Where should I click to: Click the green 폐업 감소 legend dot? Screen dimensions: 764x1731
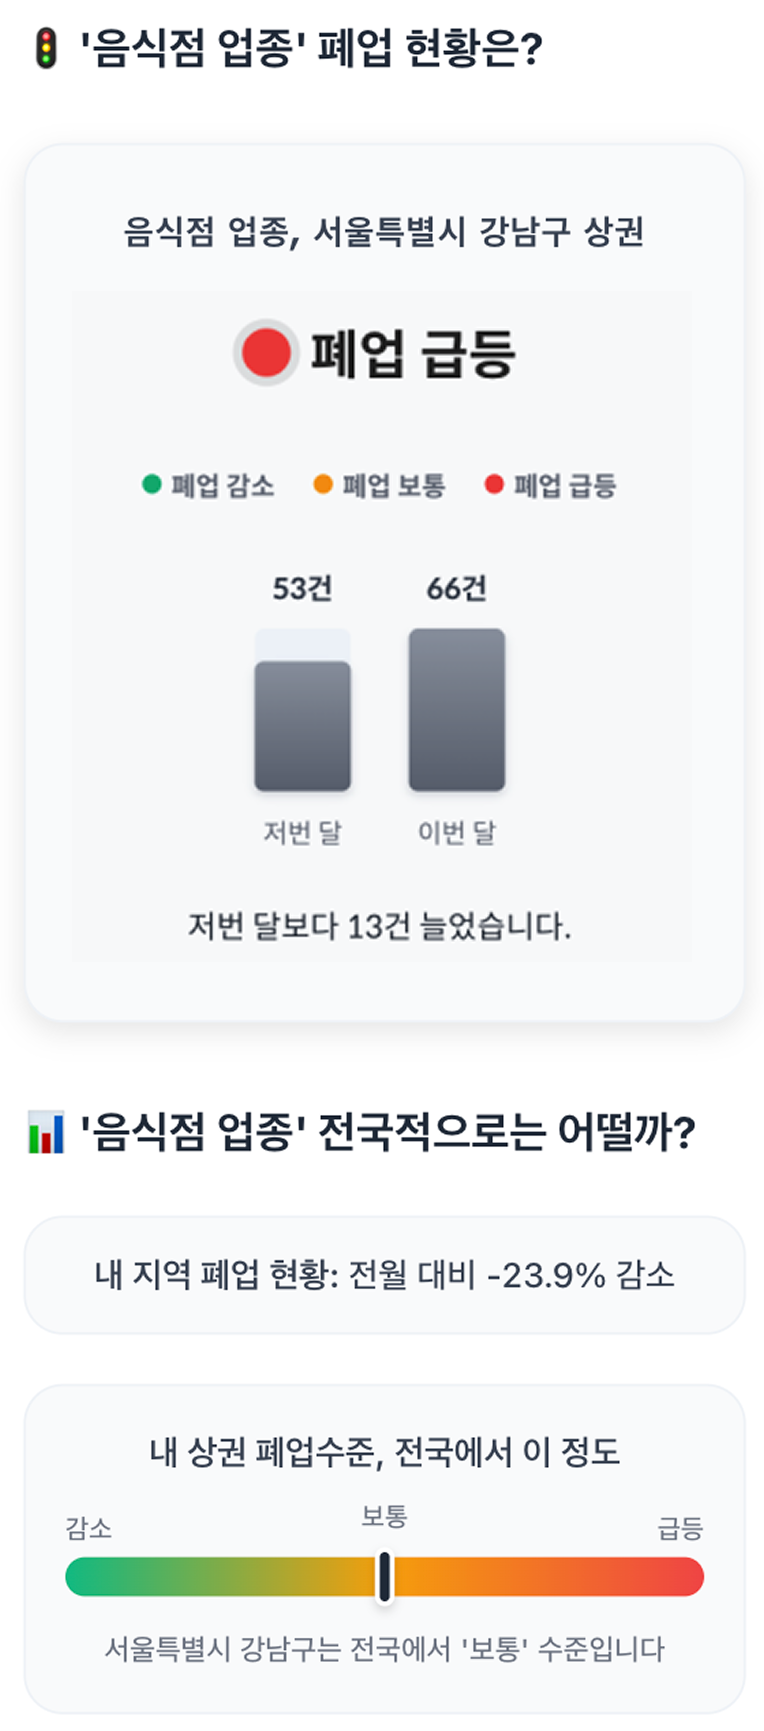point(152,485)
